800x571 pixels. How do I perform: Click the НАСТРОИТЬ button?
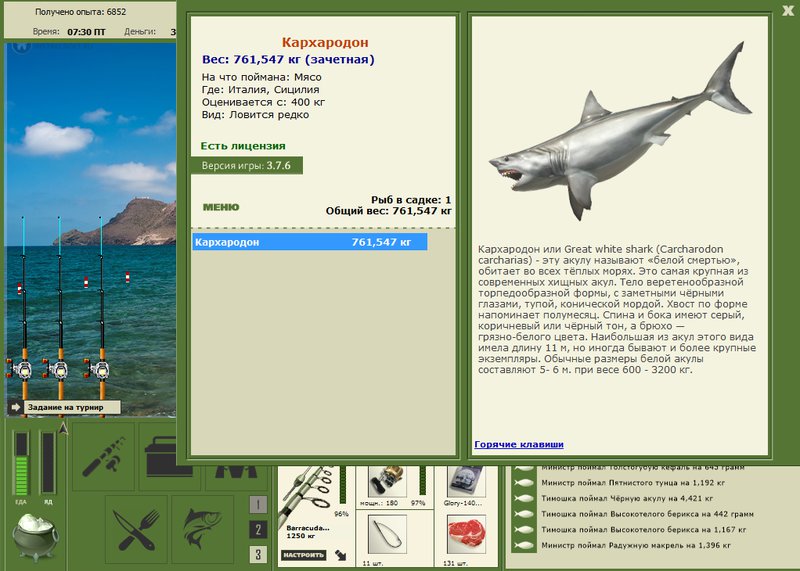tap(304, 555)
